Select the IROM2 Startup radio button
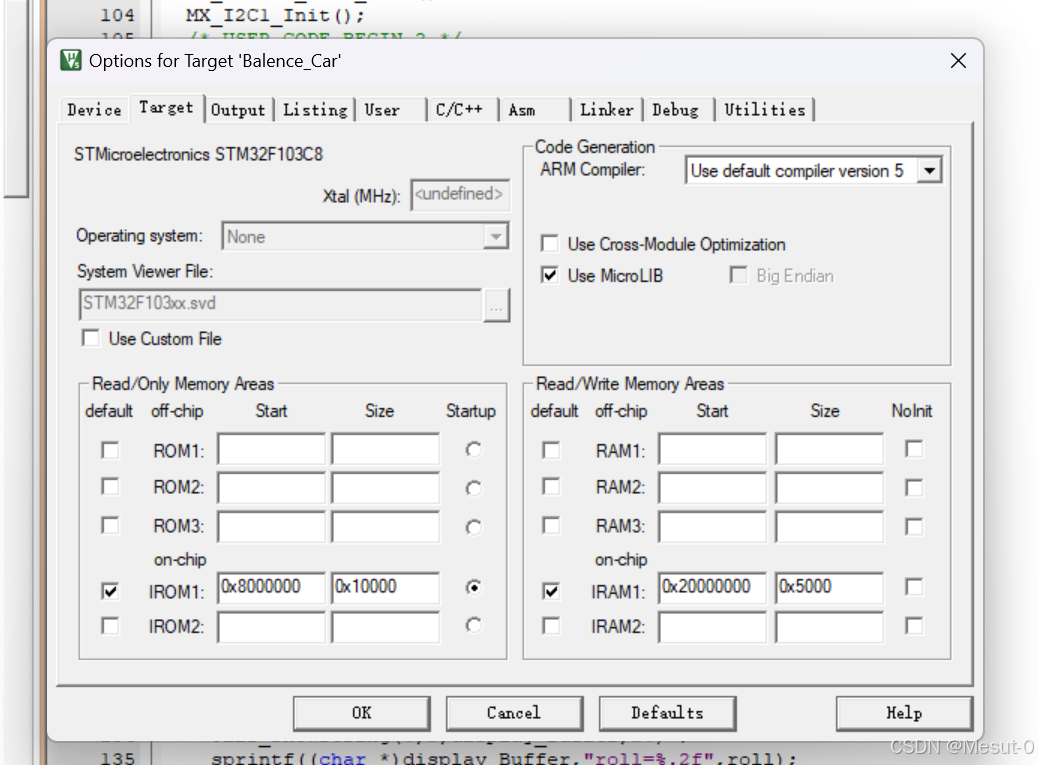Viewport: 1038px width, 765px height. pos(473,625)
